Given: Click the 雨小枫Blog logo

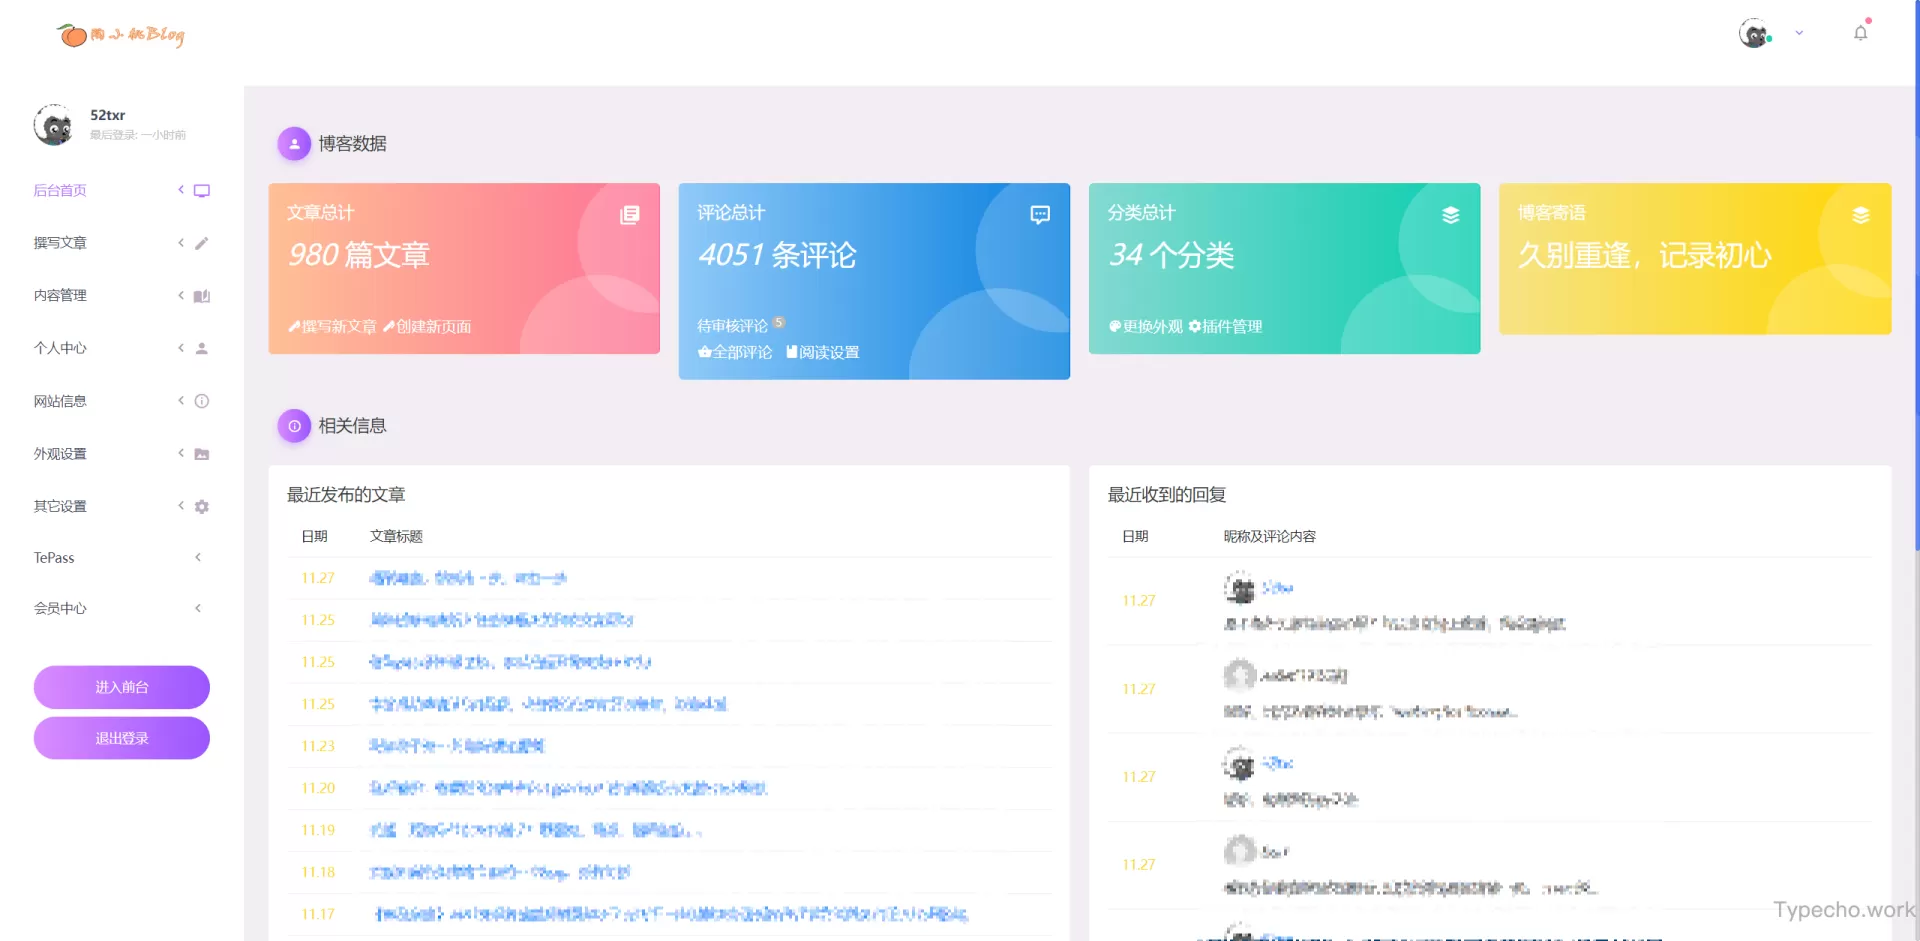Looking at the screenshot, I should click(120, 34).
